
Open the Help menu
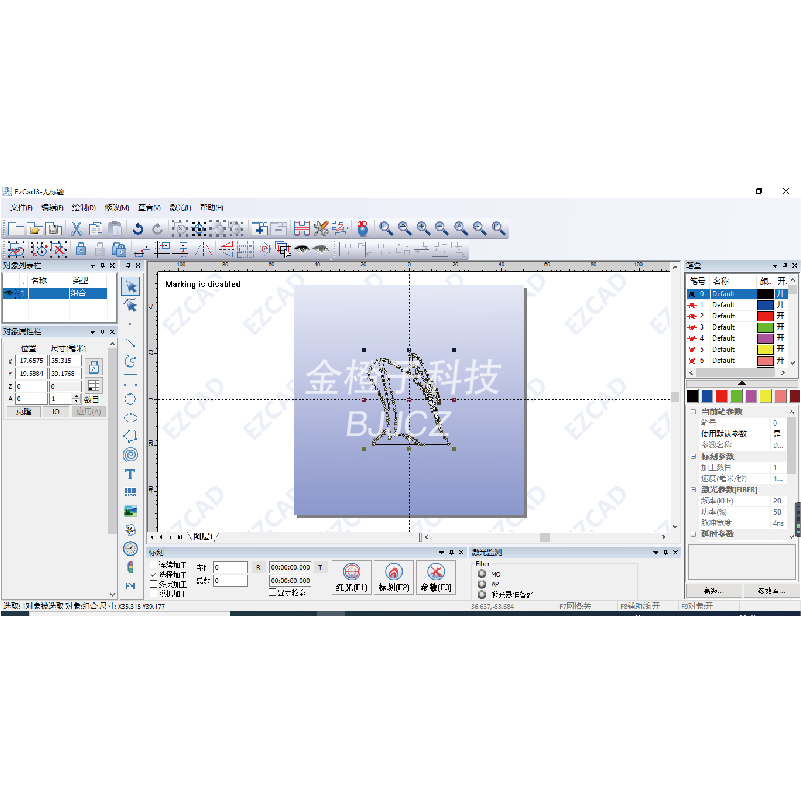211,207
